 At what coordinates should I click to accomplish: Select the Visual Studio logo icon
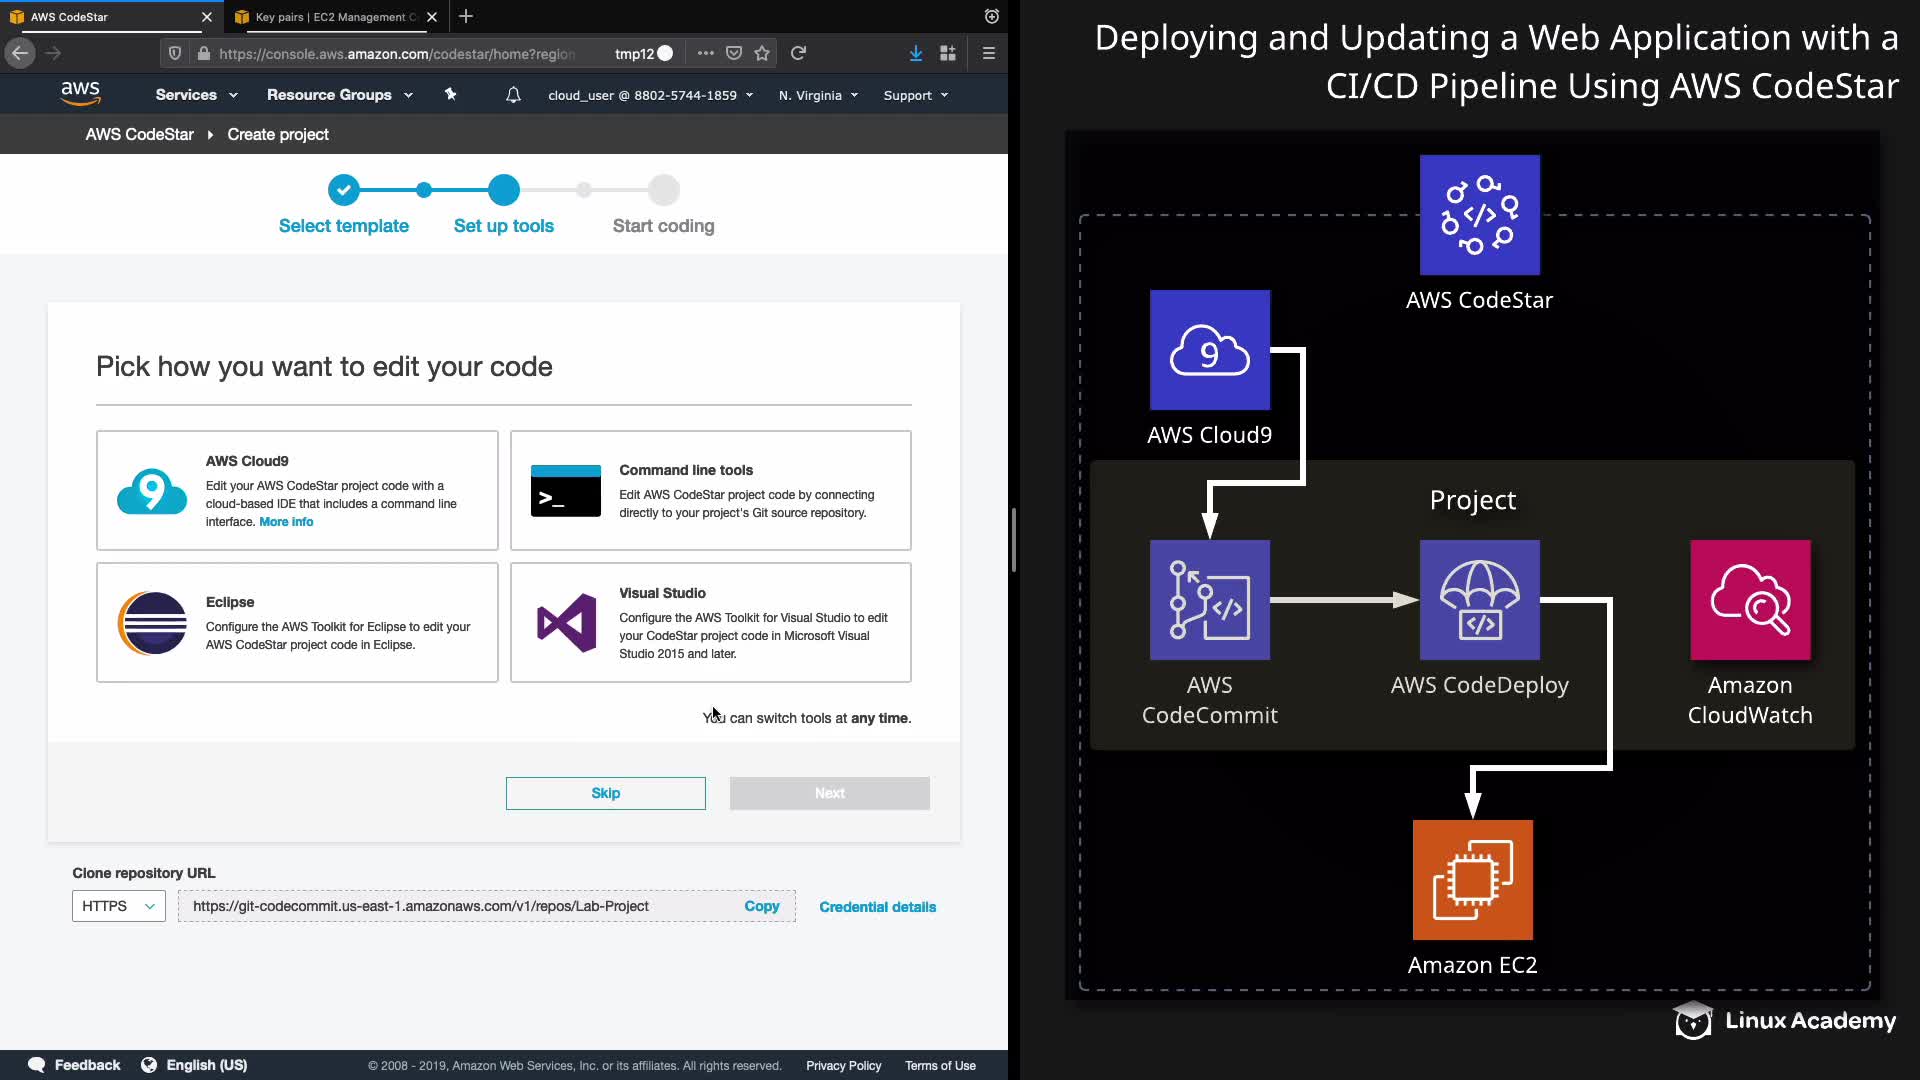point(566,623)
